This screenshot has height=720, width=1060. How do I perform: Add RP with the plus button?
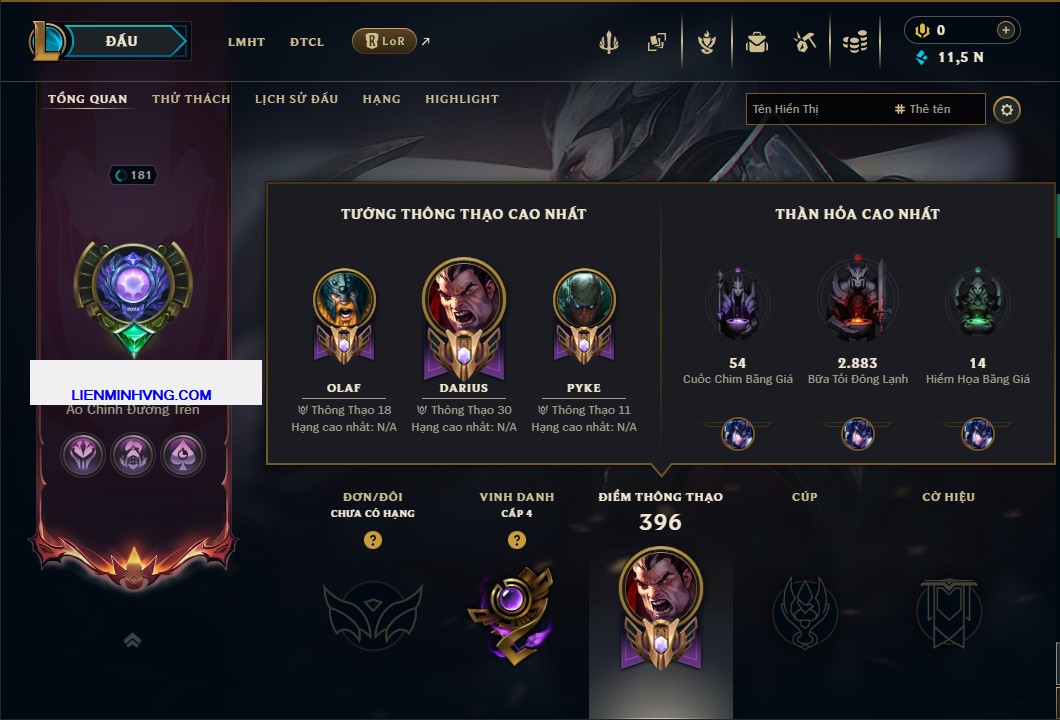click(x=1006, y=30)
